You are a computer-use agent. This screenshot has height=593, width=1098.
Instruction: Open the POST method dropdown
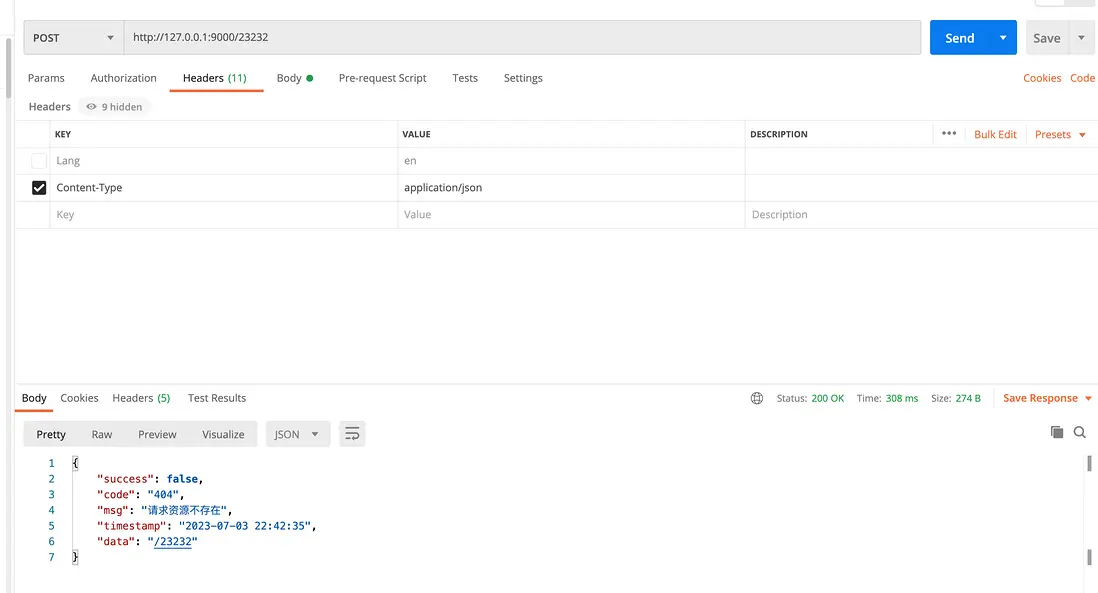[x=73, y=38]
